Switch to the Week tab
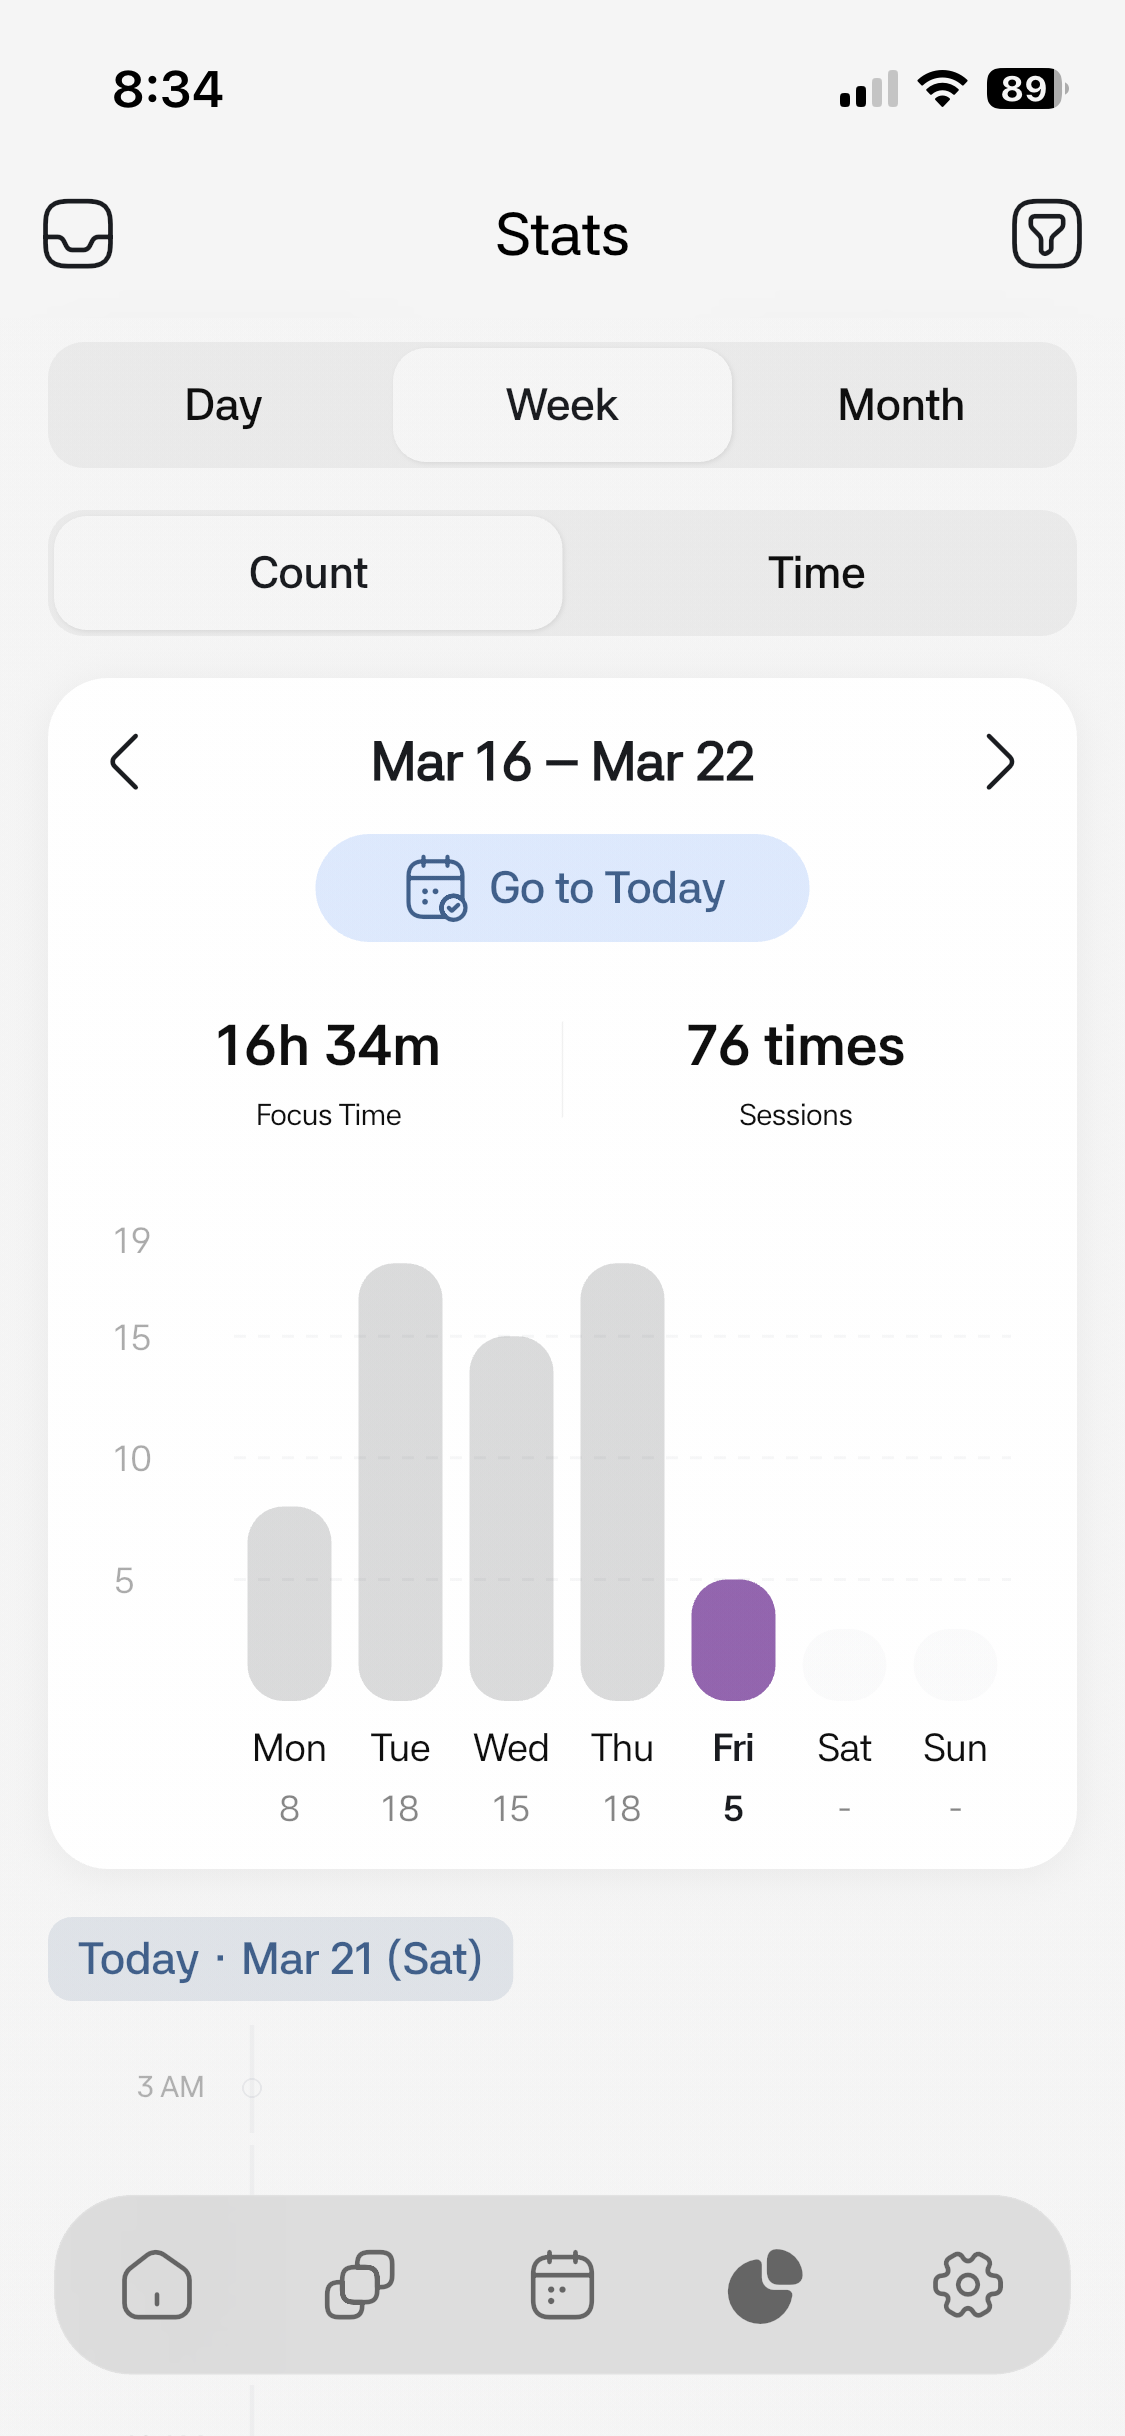Screen dimensions: 1125x2436 [x=562, y=405]
